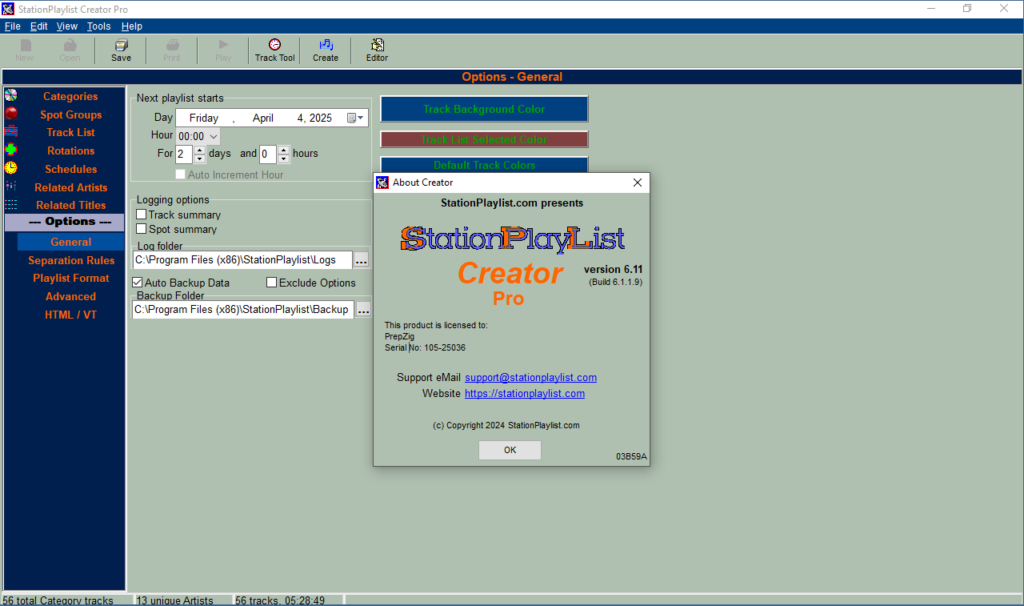Click the hours number field
This screenshot has width=1024, height=606.
coord(268,154)
